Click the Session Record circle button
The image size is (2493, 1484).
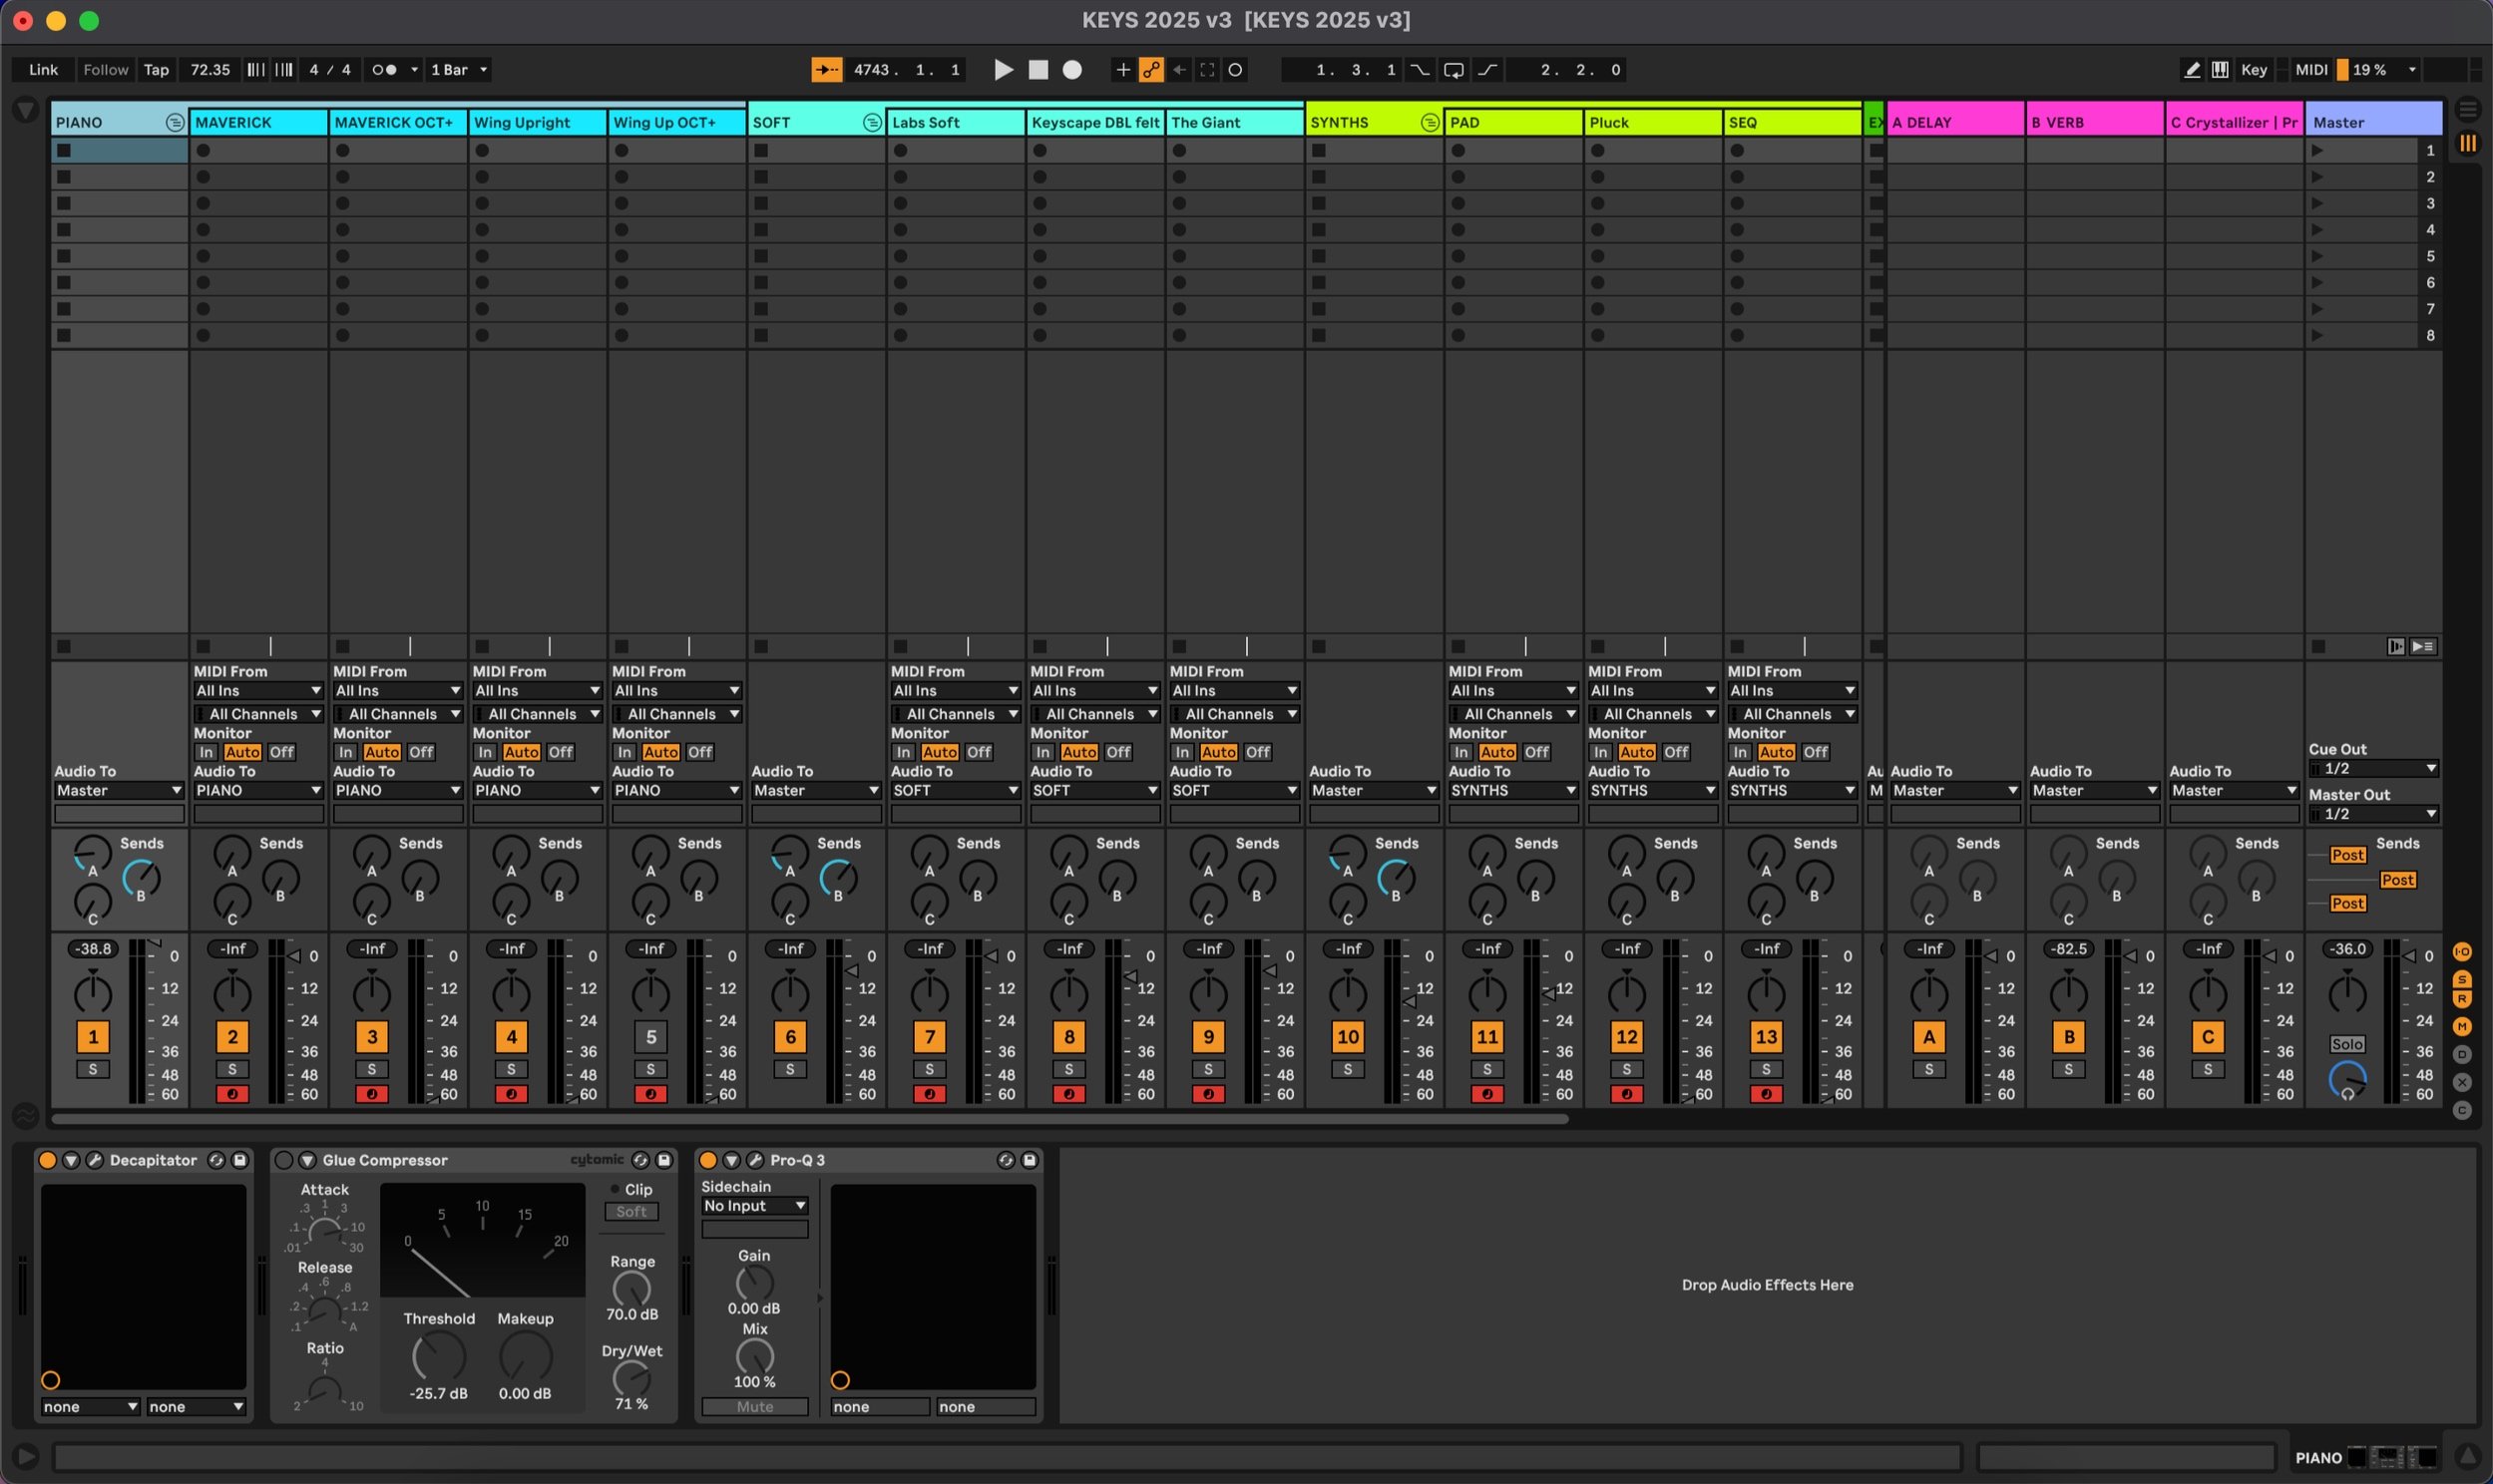point(1235,70)
